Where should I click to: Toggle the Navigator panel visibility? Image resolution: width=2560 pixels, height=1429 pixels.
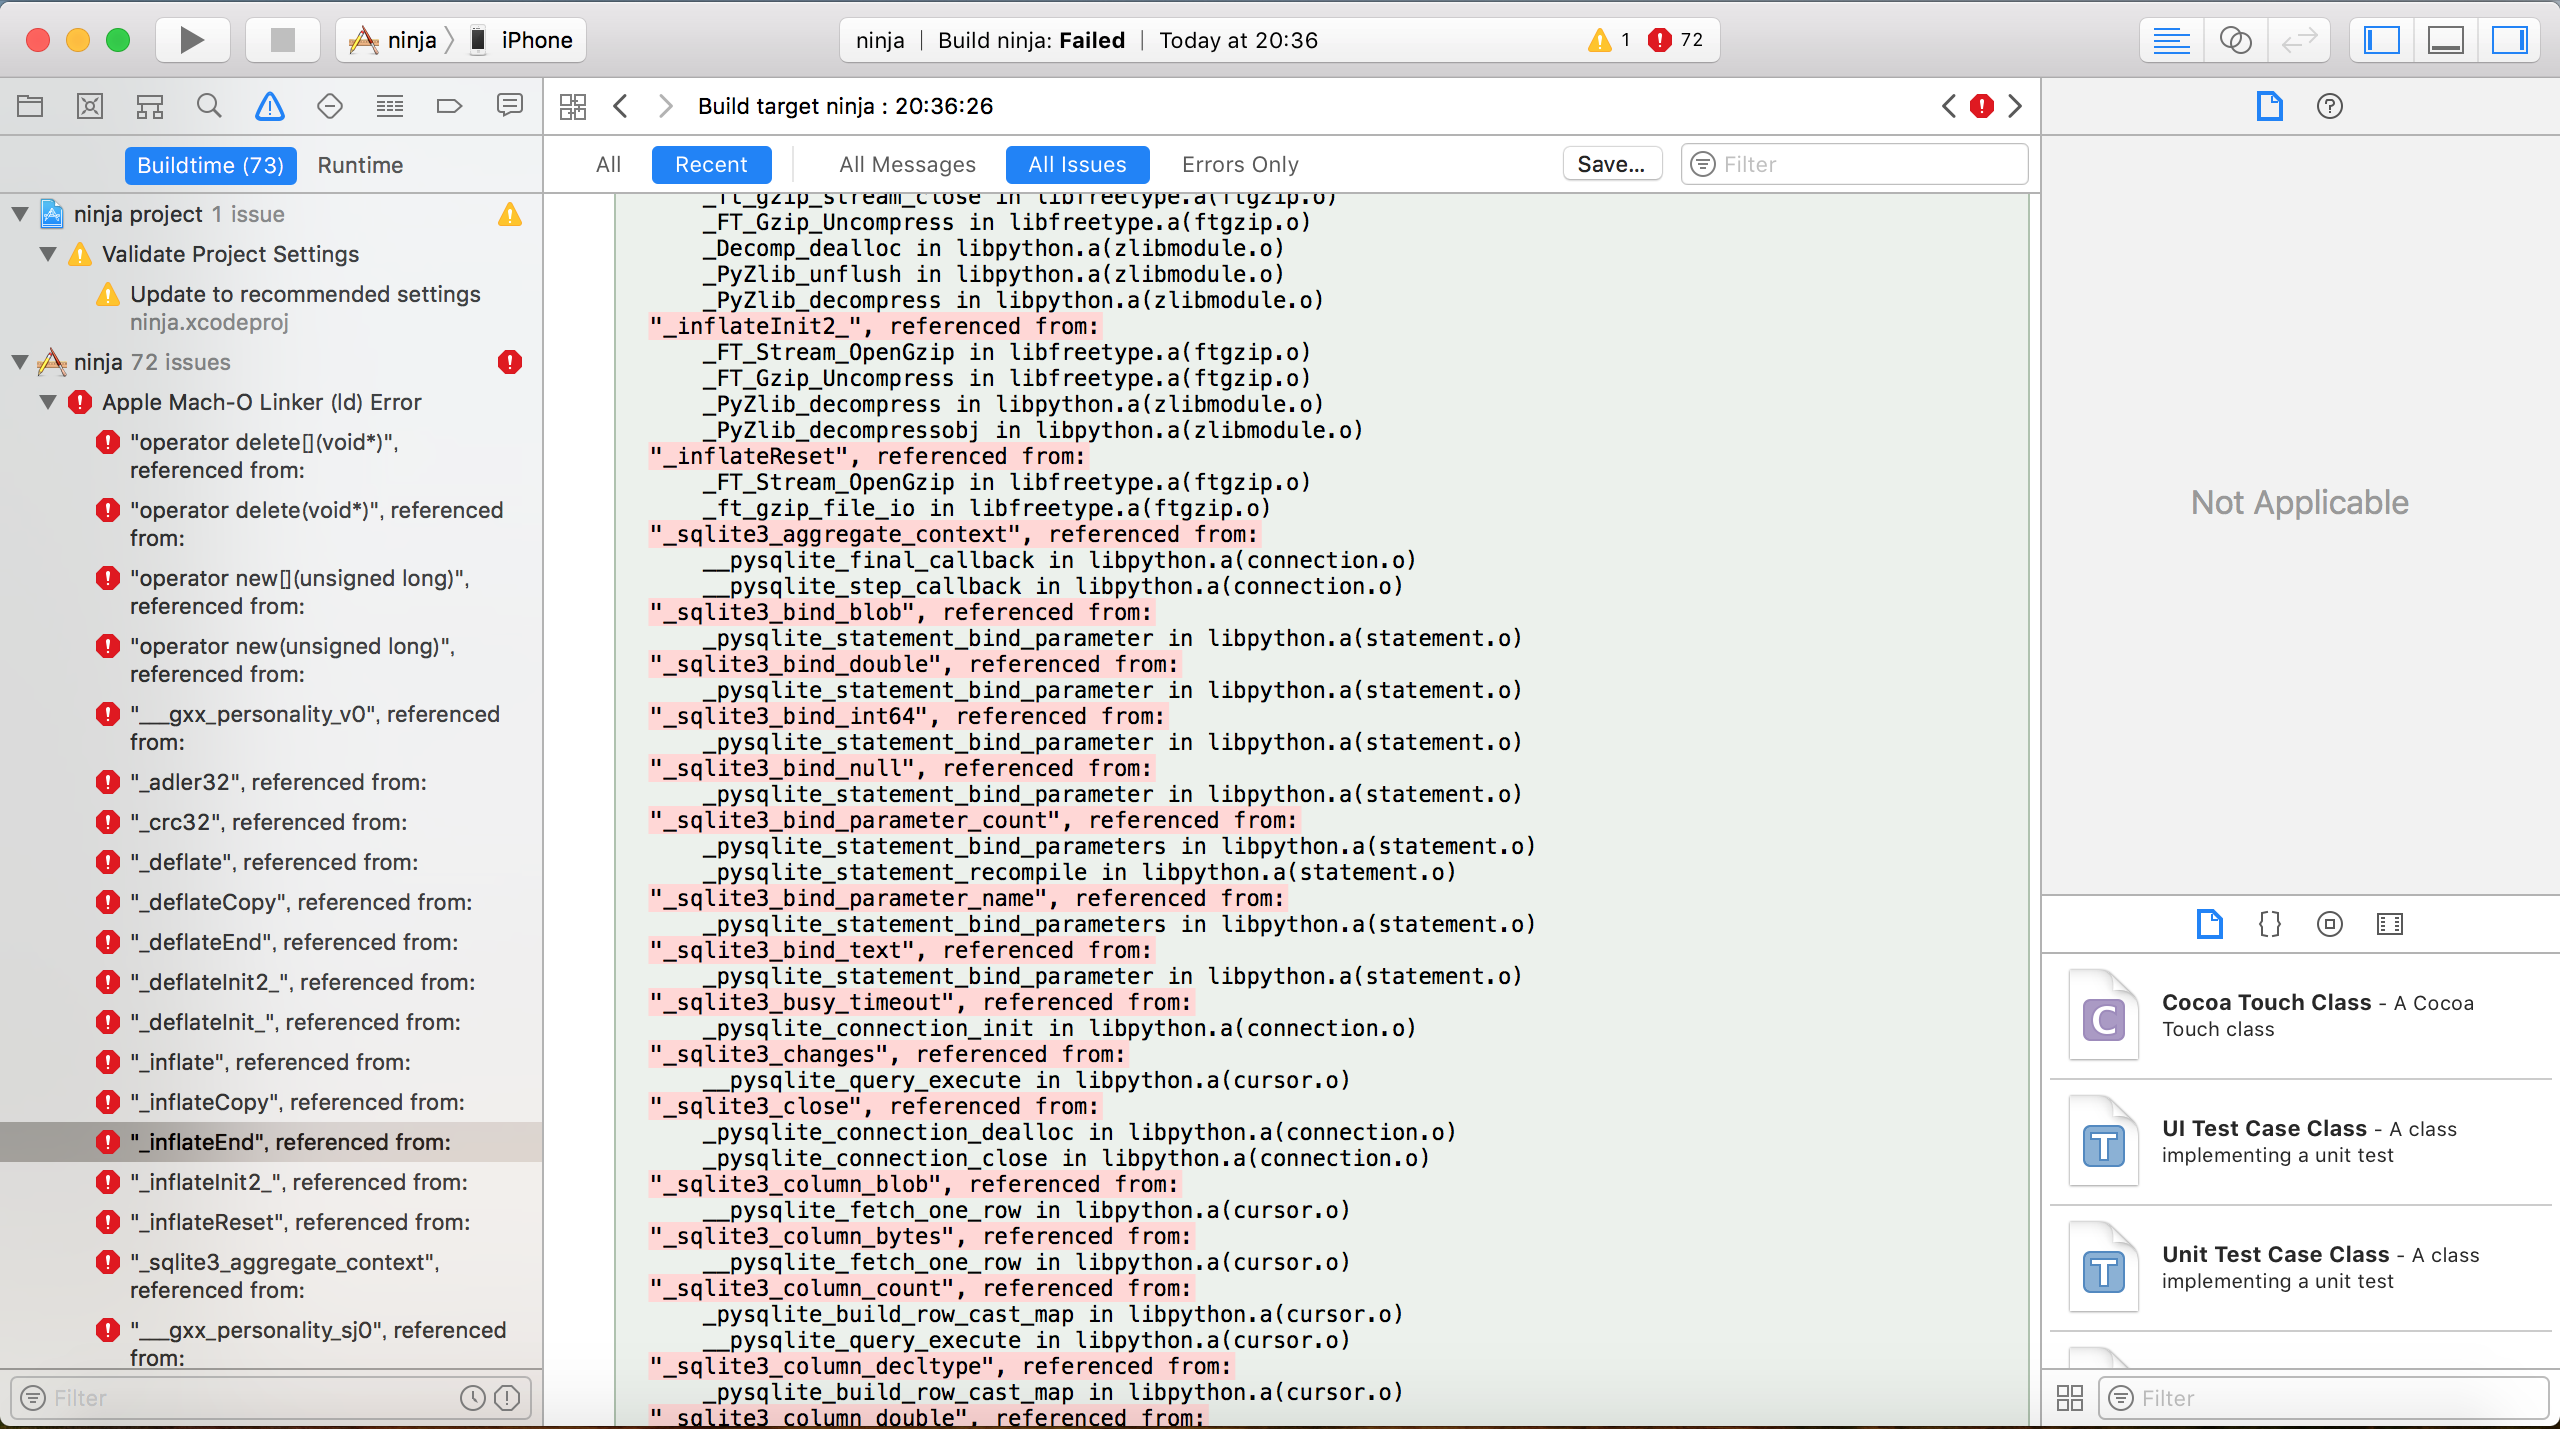(2381, 40)
